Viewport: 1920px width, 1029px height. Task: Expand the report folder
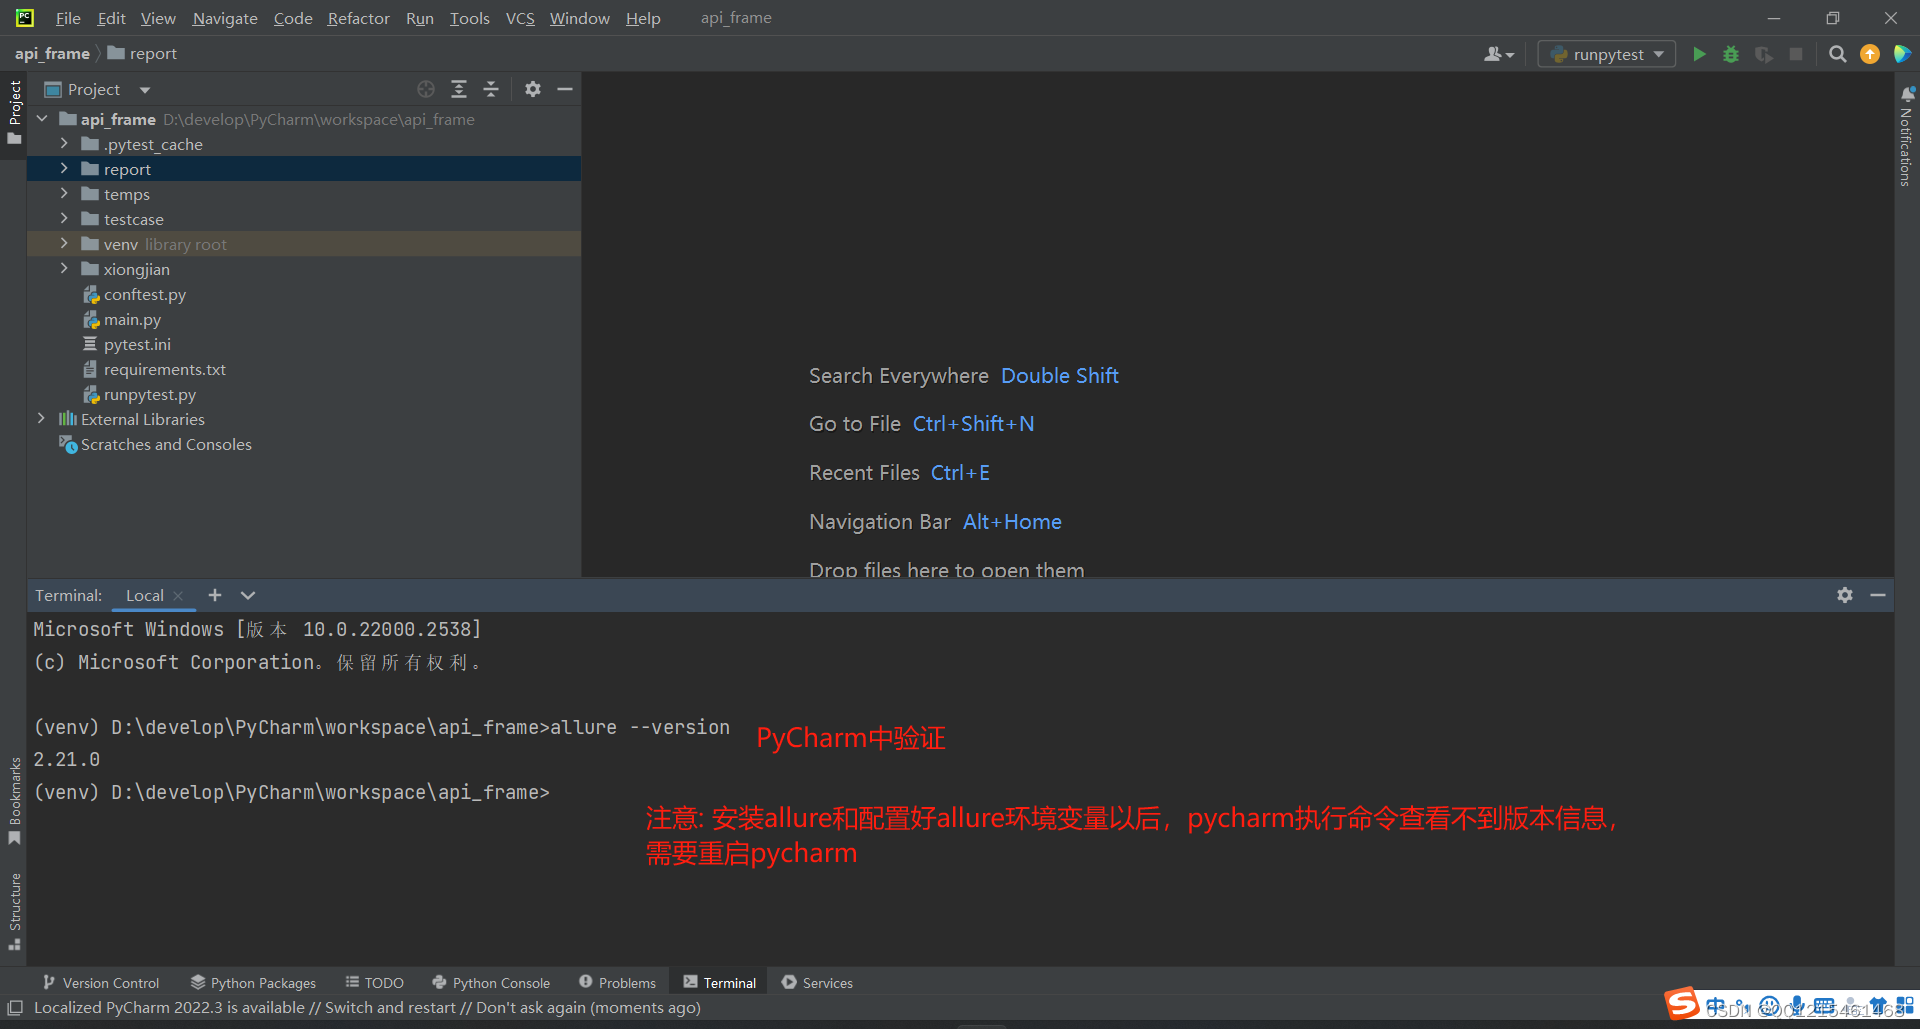point(64,169)
